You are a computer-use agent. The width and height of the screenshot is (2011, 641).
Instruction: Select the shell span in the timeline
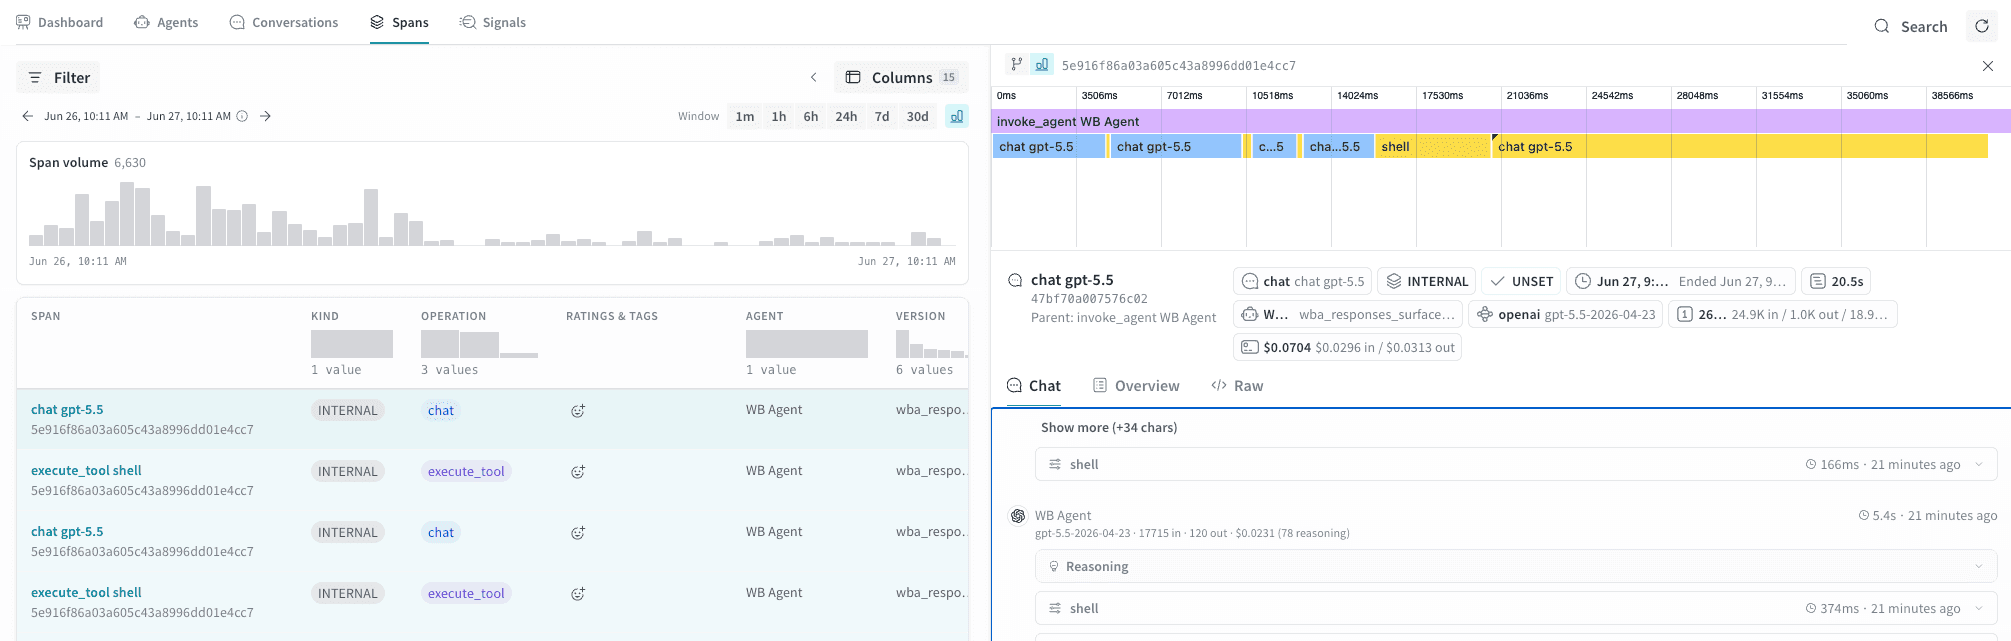click(1433, 146)
